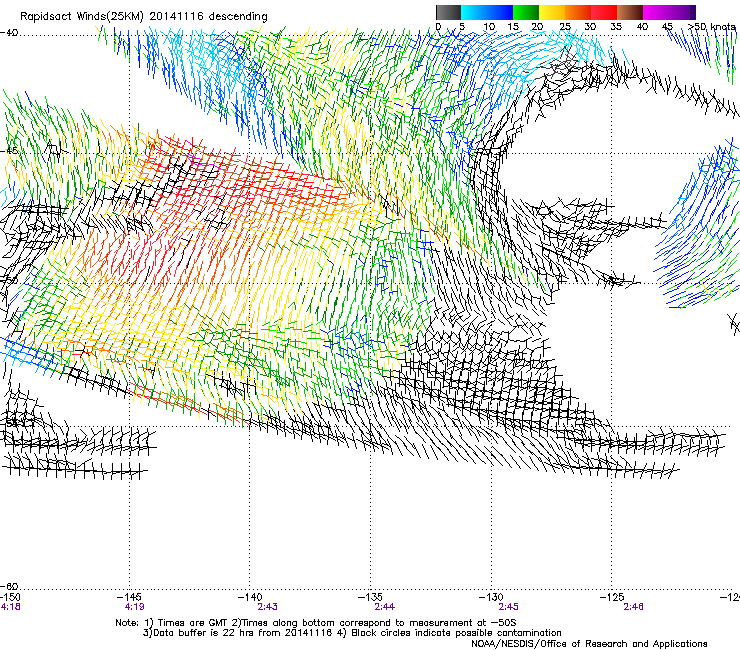The width and height of the screenshot is (740, 650).
Task: Click the gray 0-5 knots legend segment
Action: pos(448,12)
